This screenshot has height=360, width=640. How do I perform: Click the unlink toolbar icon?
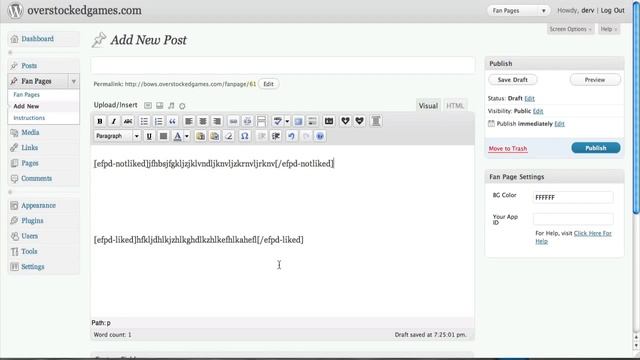(x=247, y=121)
